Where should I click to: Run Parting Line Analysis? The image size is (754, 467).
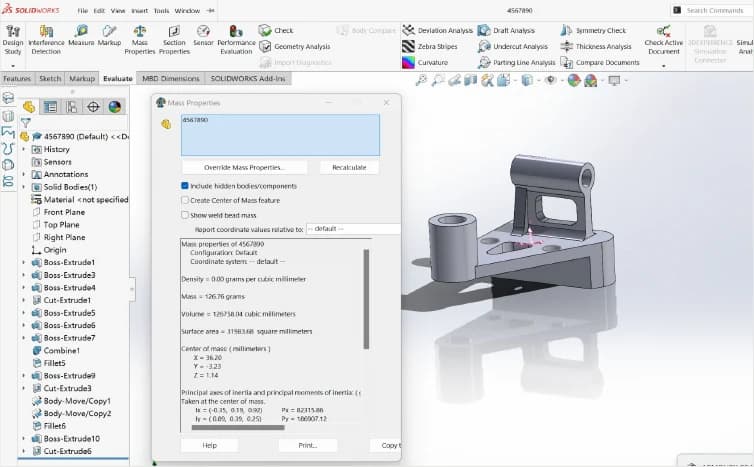(516, 63)
